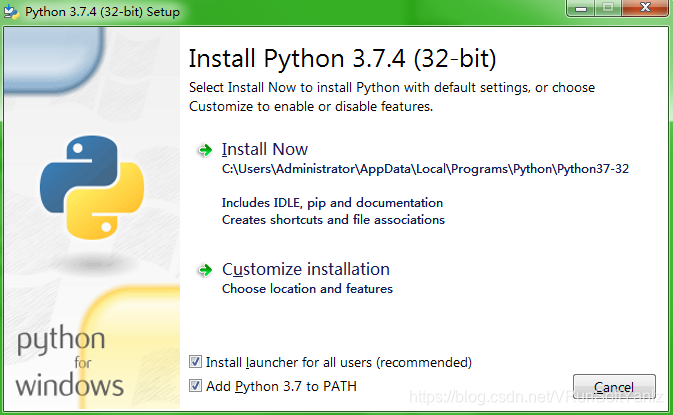Viewport: 673px width, 415px height.
Task: Minimize the Python Setup window
Action: [x=581, y=8]
